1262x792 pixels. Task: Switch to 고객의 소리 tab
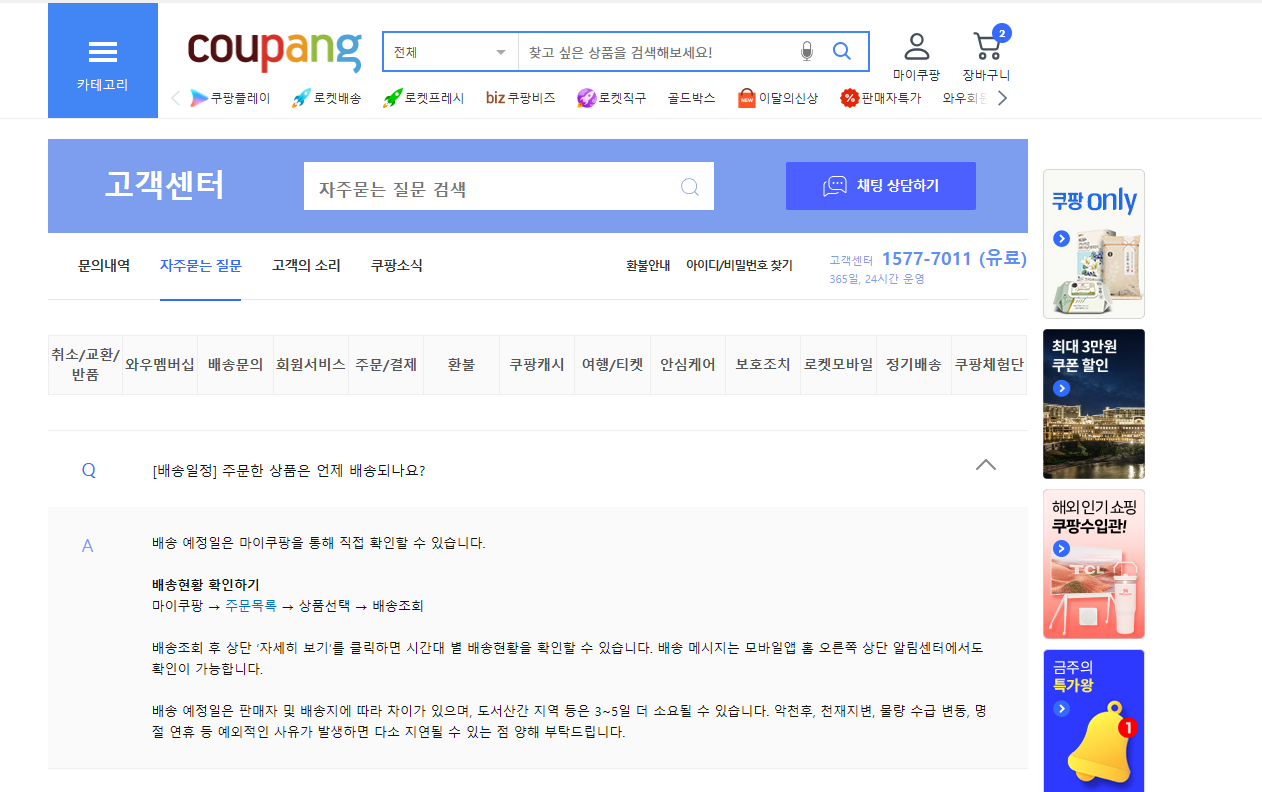click(306, 265)
